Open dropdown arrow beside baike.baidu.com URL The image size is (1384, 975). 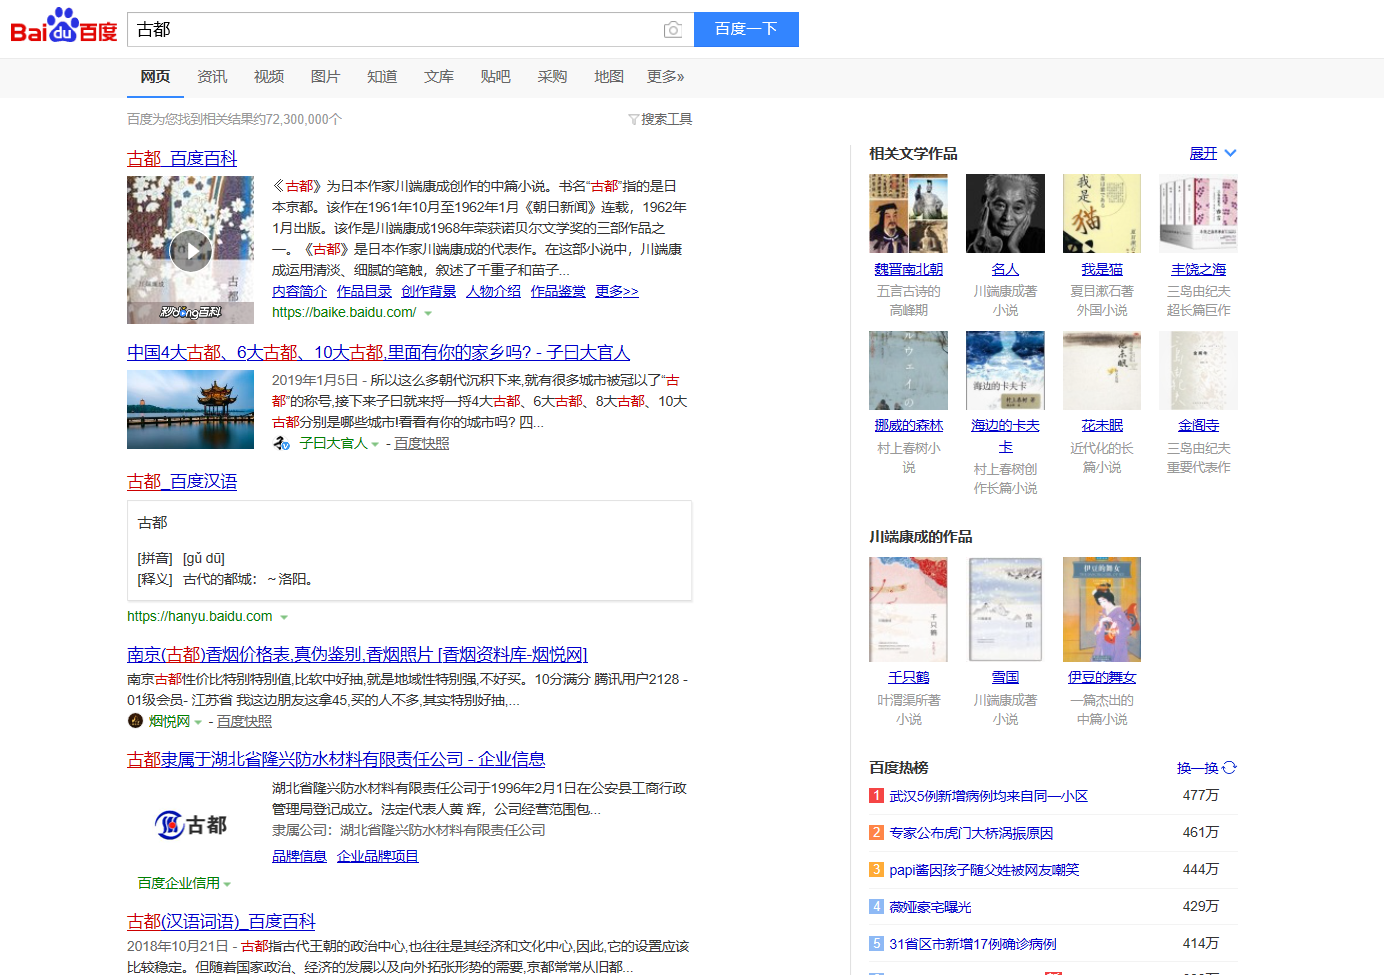[428, 314]
